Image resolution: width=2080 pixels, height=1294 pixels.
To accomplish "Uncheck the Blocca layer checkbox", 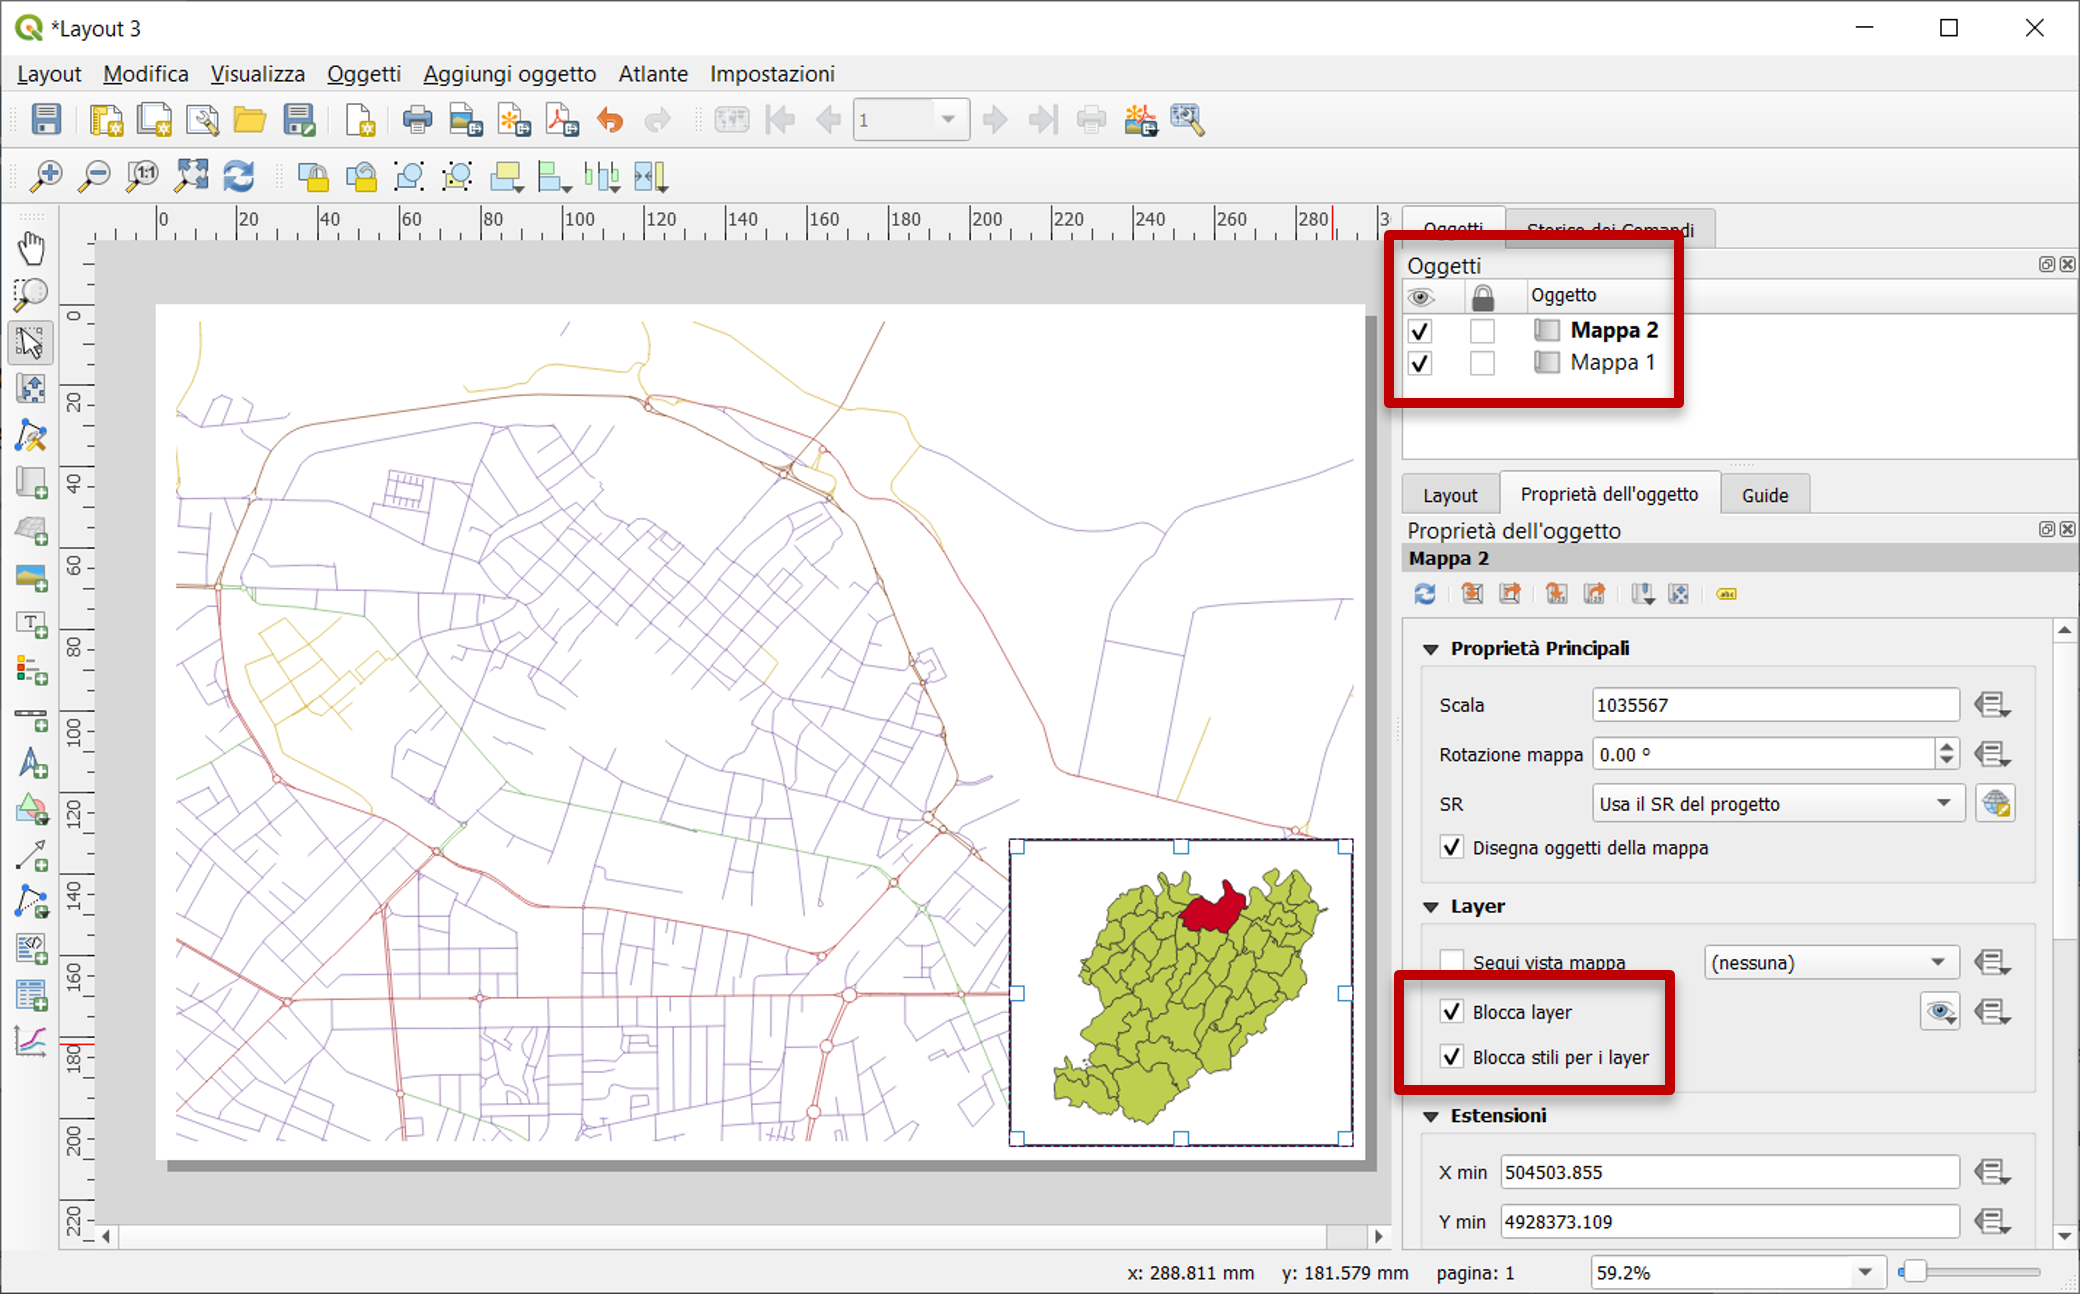I will pyautogui.click(x=1451, y=1011).
